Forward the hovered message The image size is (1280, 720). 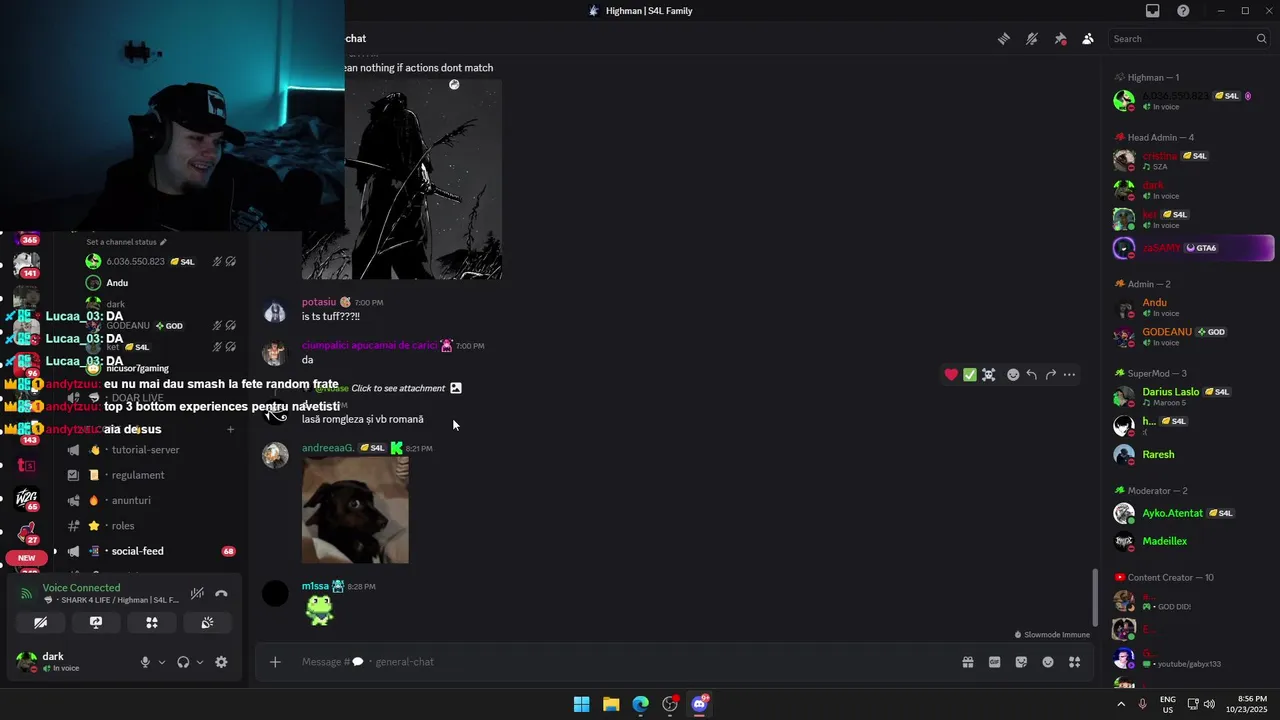(x=1051, y=375)
